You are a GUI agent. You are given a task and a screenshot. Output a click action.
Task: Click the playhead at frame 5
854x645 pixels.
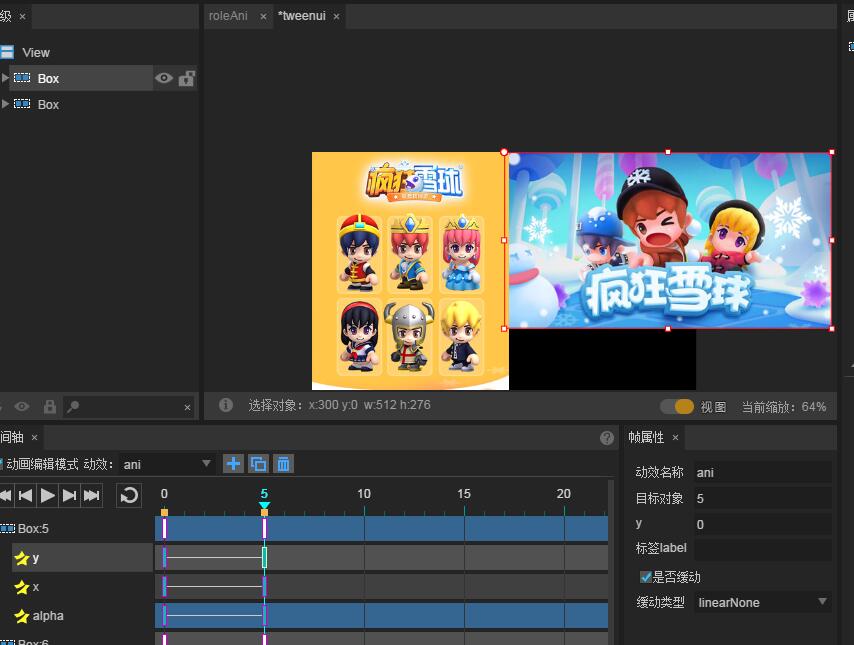[x=264, y=506]
